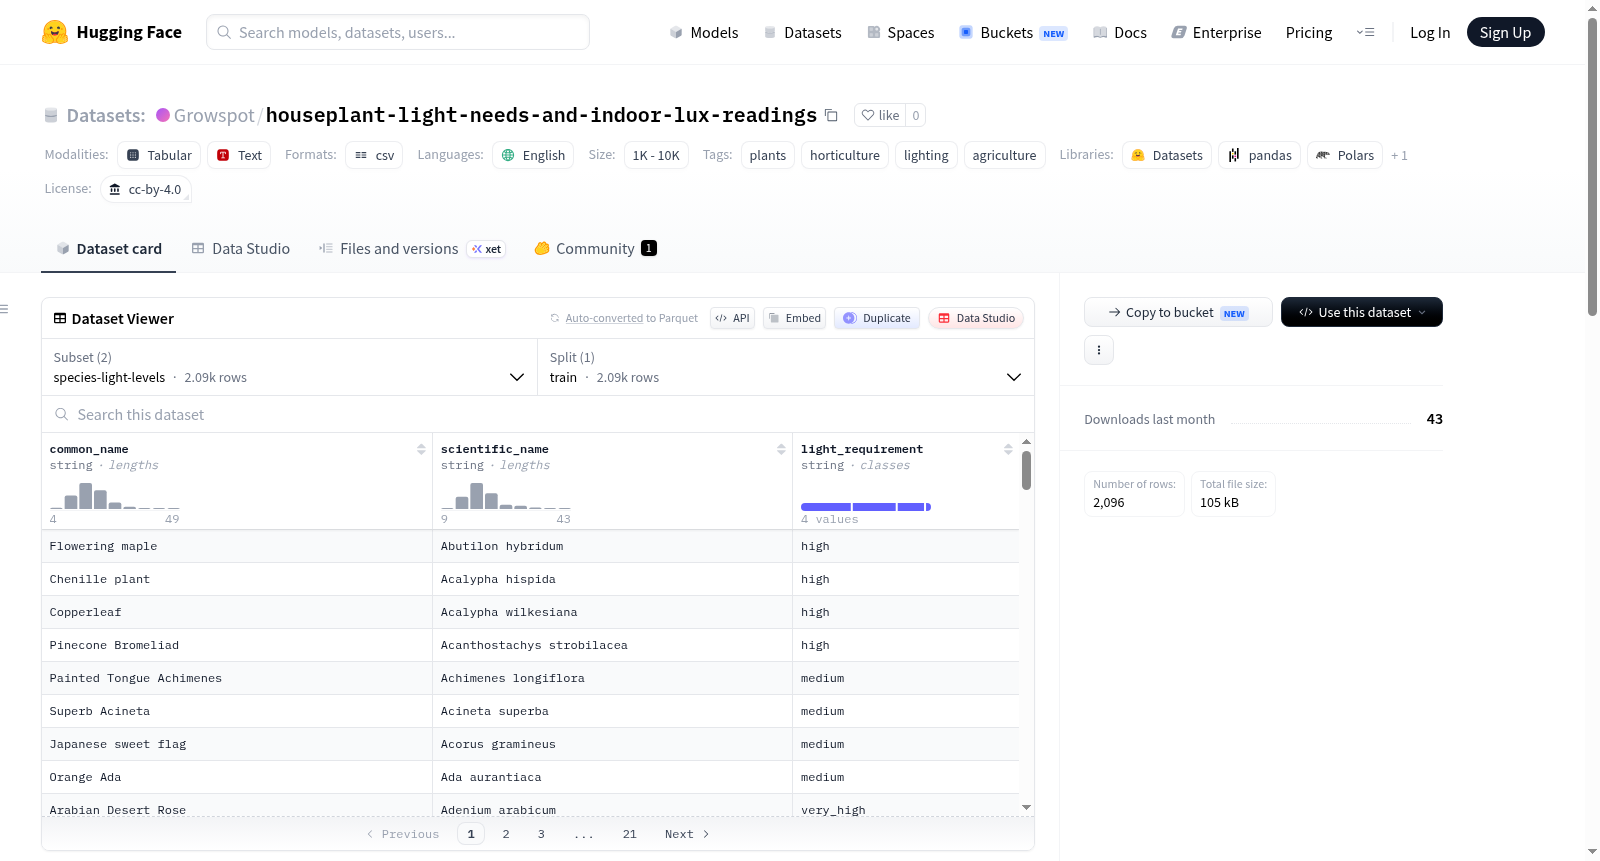Go to Spaces in the top navigation
The height and width of the screenshot is (861, 1600).
tap(901, 32)
